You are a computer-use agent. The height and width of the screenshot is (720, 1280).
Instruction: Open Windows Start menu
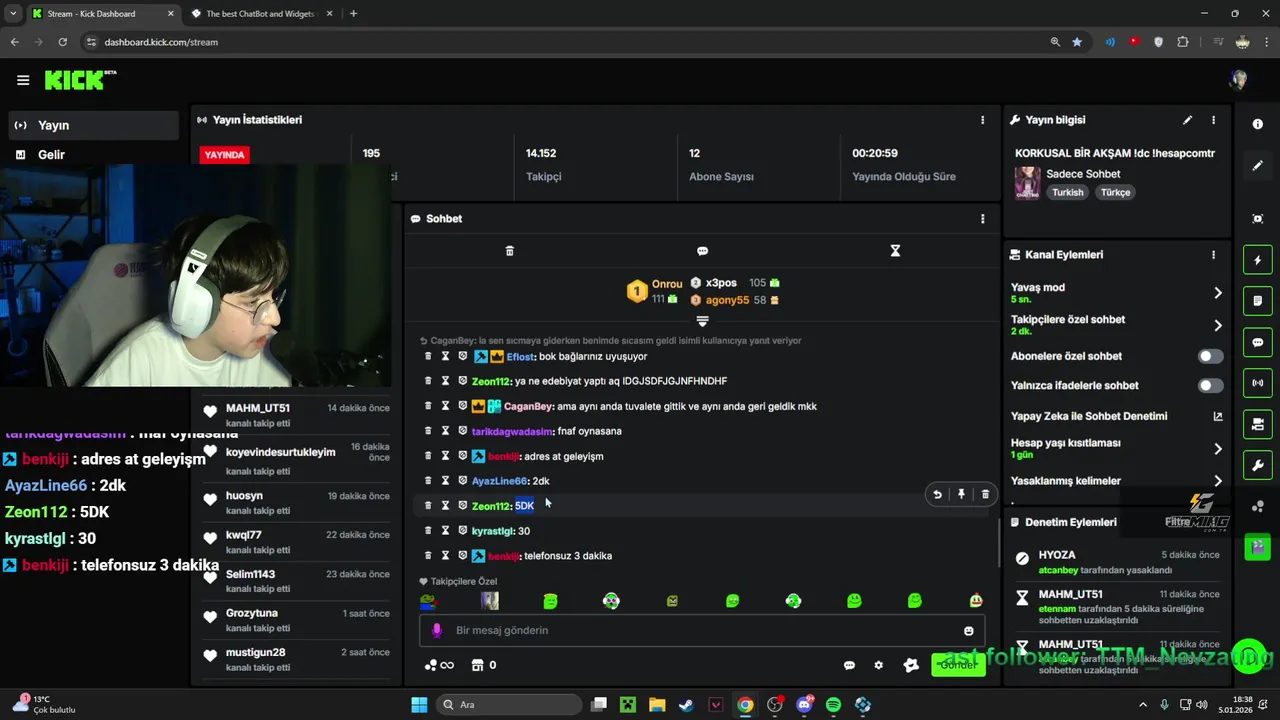[x=419, y=705]
